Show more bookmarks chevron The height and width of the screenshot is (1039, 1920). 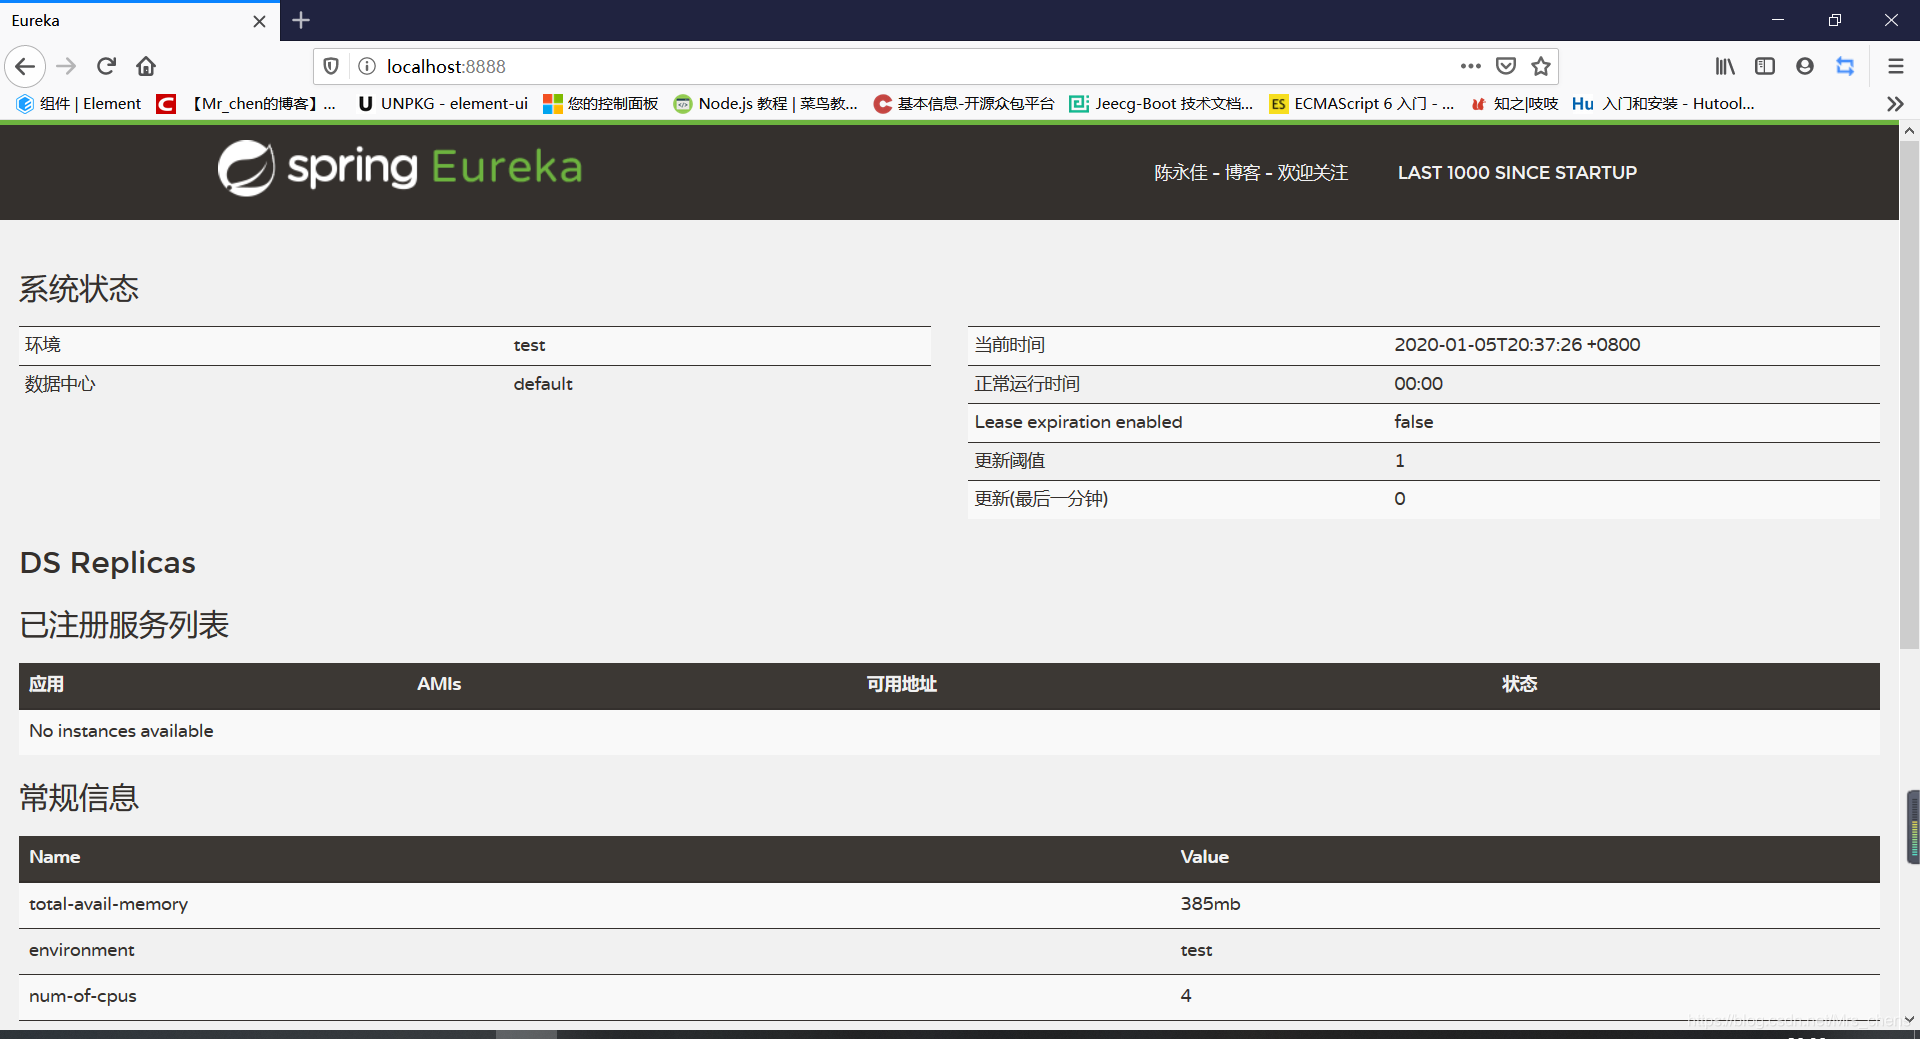point(1895,104)
